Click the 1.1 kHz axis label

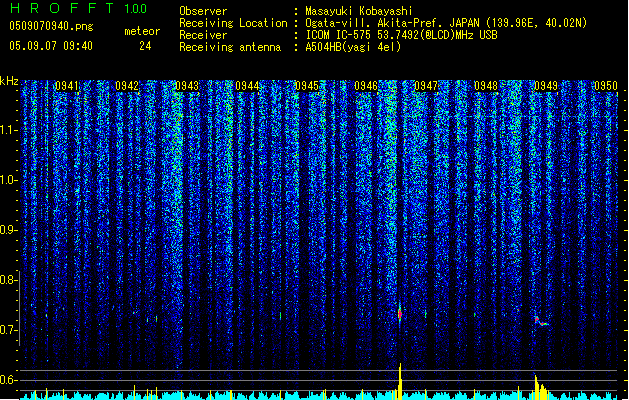pos(8,130)
